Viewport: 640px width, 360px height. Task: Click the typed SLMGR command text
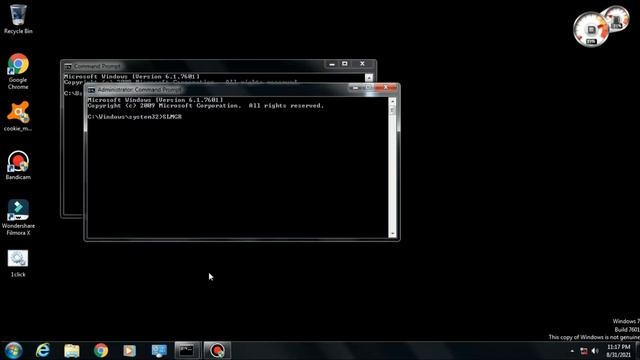[x=172, y=117]
